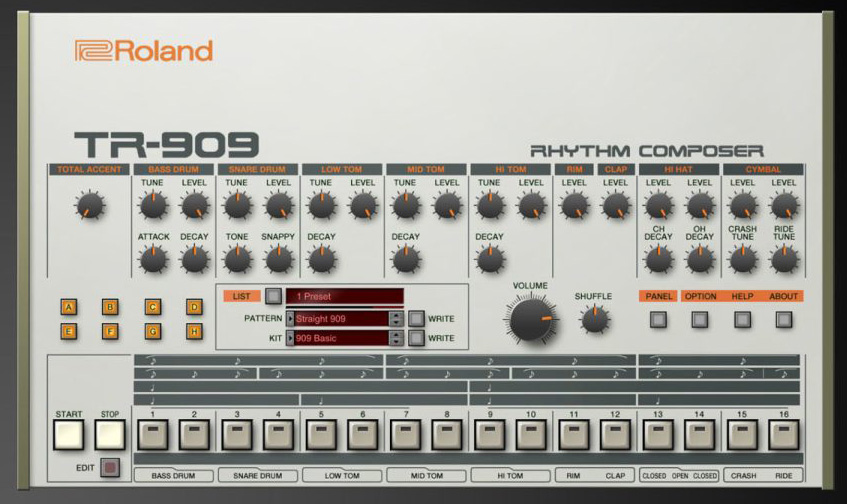This screenshot has height=504, width=847.
Task: Toggle step button 5
Action: pyautogui.click(x=321, y=435)
